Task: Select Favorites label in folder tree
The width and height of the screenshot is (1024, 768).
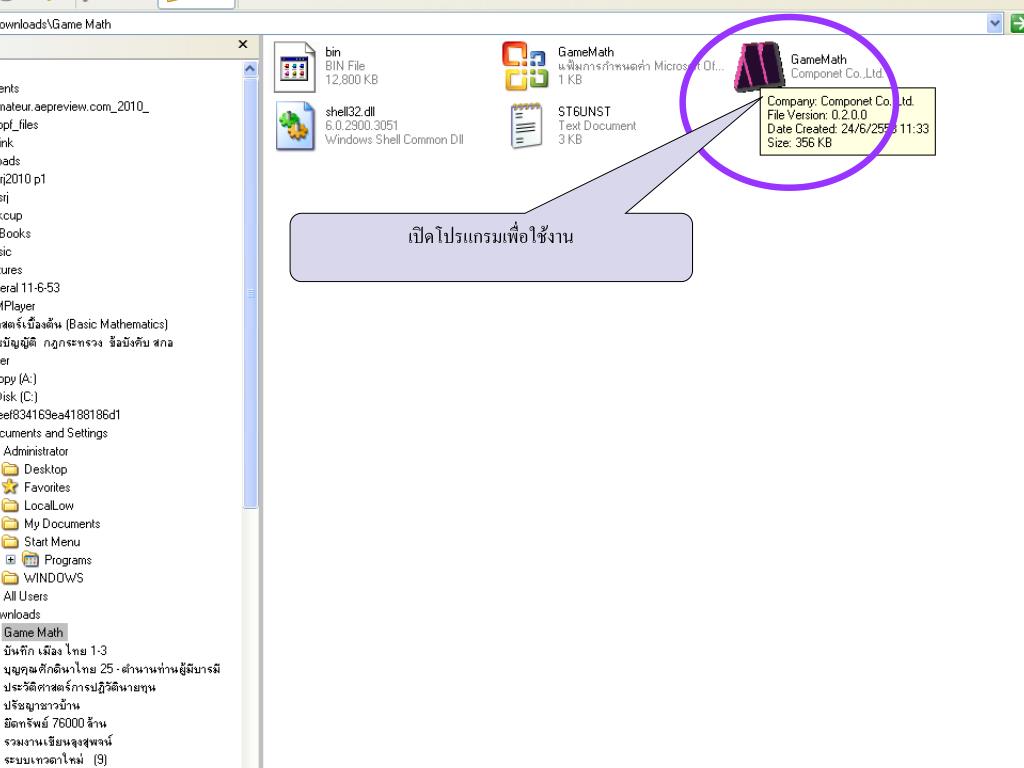Action: pyautogui.click(x=47, y=487)
